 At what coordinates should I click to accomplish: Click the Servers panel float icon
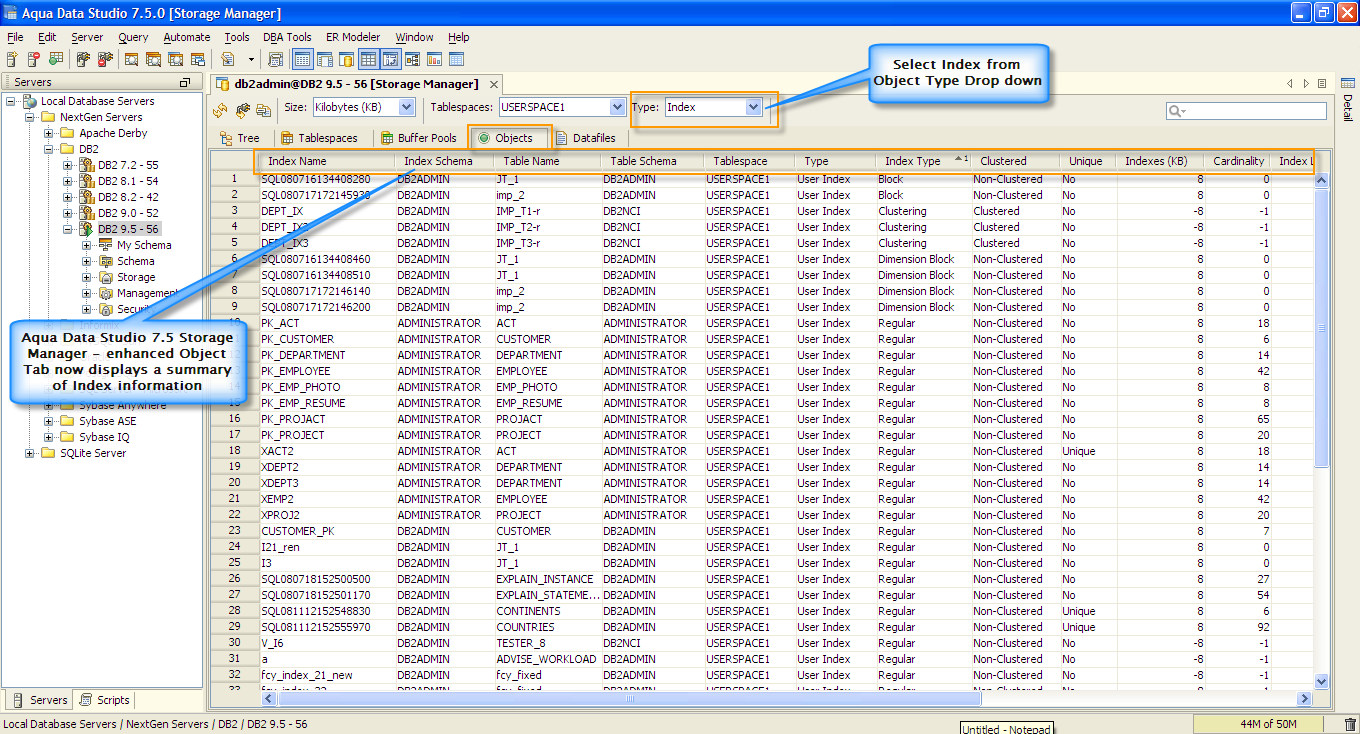pos(184,83)
